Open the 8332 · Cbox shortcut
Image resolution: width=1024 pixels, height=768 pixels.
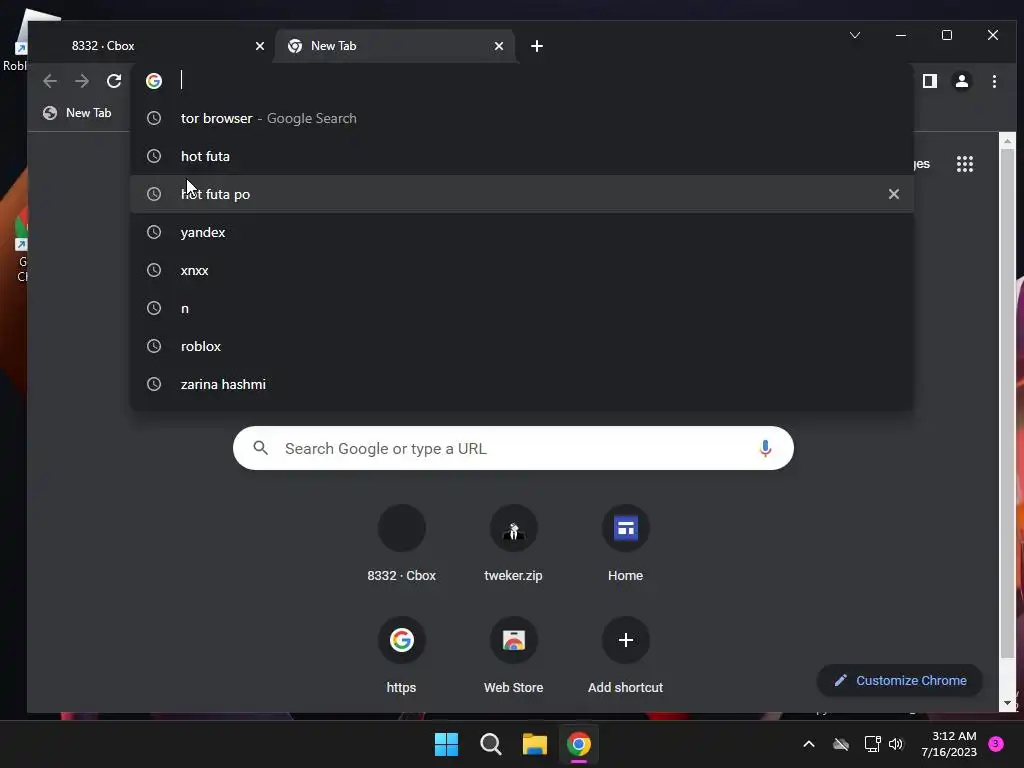[402, 544]
